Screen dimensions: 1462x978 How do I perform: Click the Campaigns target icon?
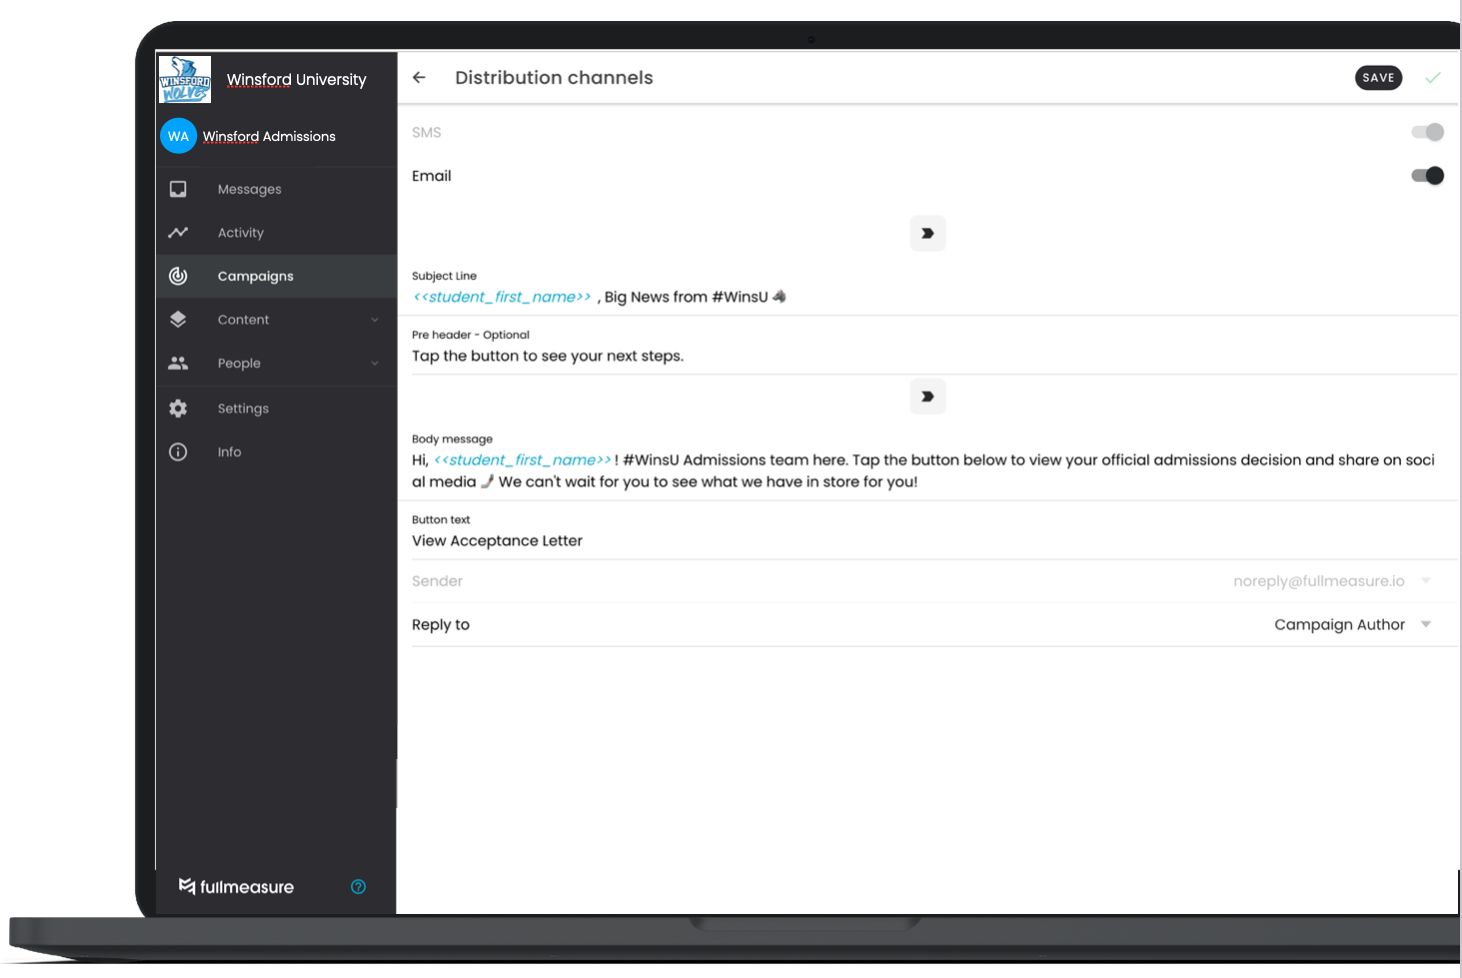[178, 276]
